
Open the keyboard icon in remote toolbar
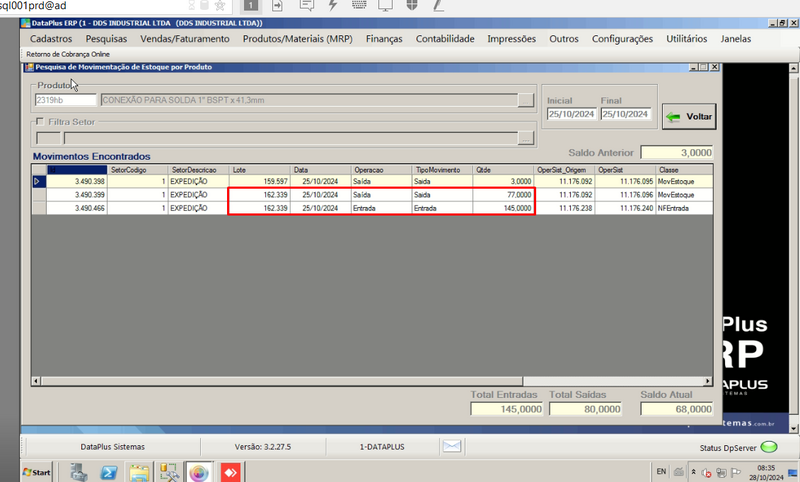point(359,5)
